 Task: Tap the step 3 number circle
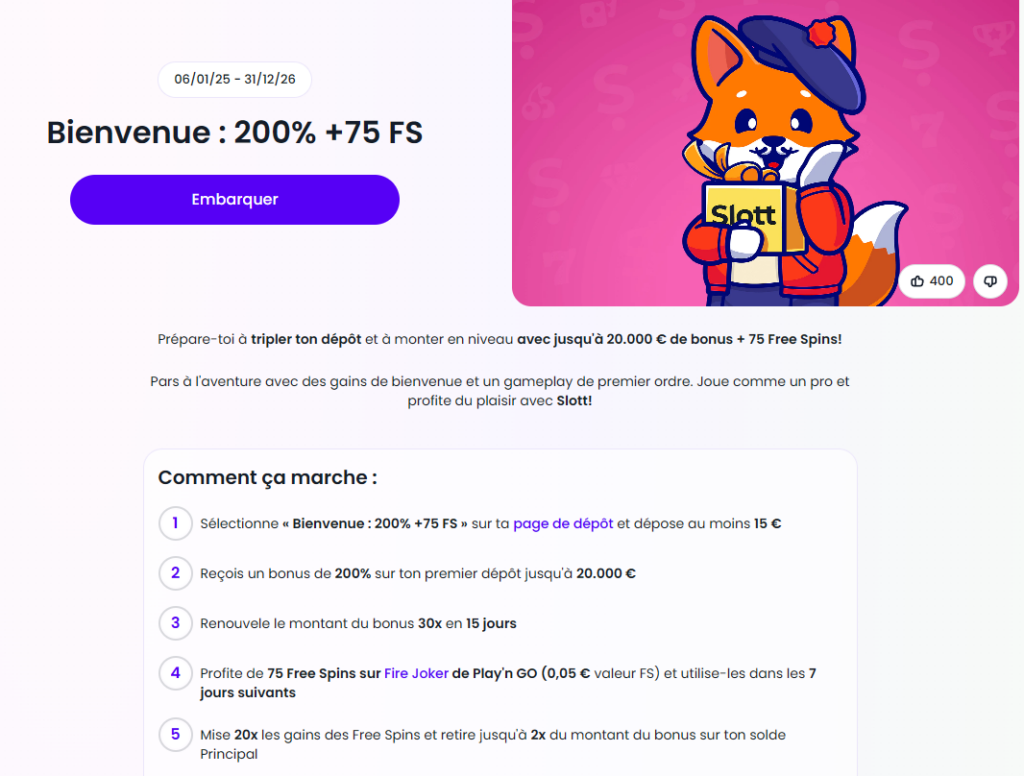coord(175,623)
